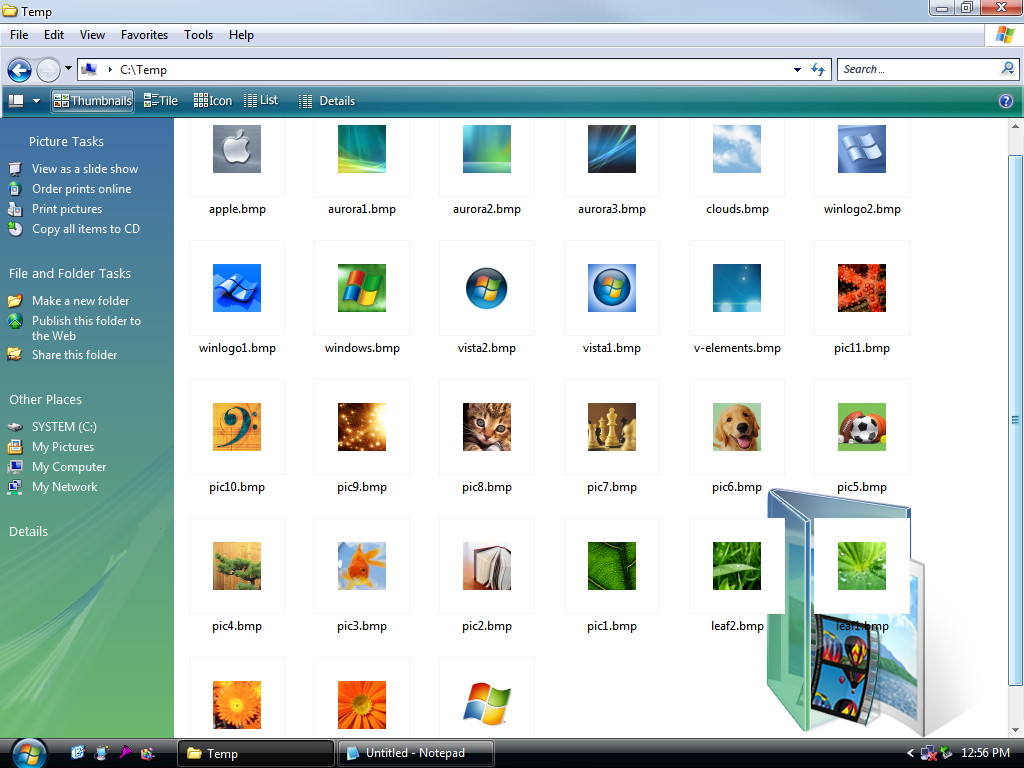Viewport: 1024px width, 768px height.
Task: Switch to List view
Action: (x=261, y=101)
